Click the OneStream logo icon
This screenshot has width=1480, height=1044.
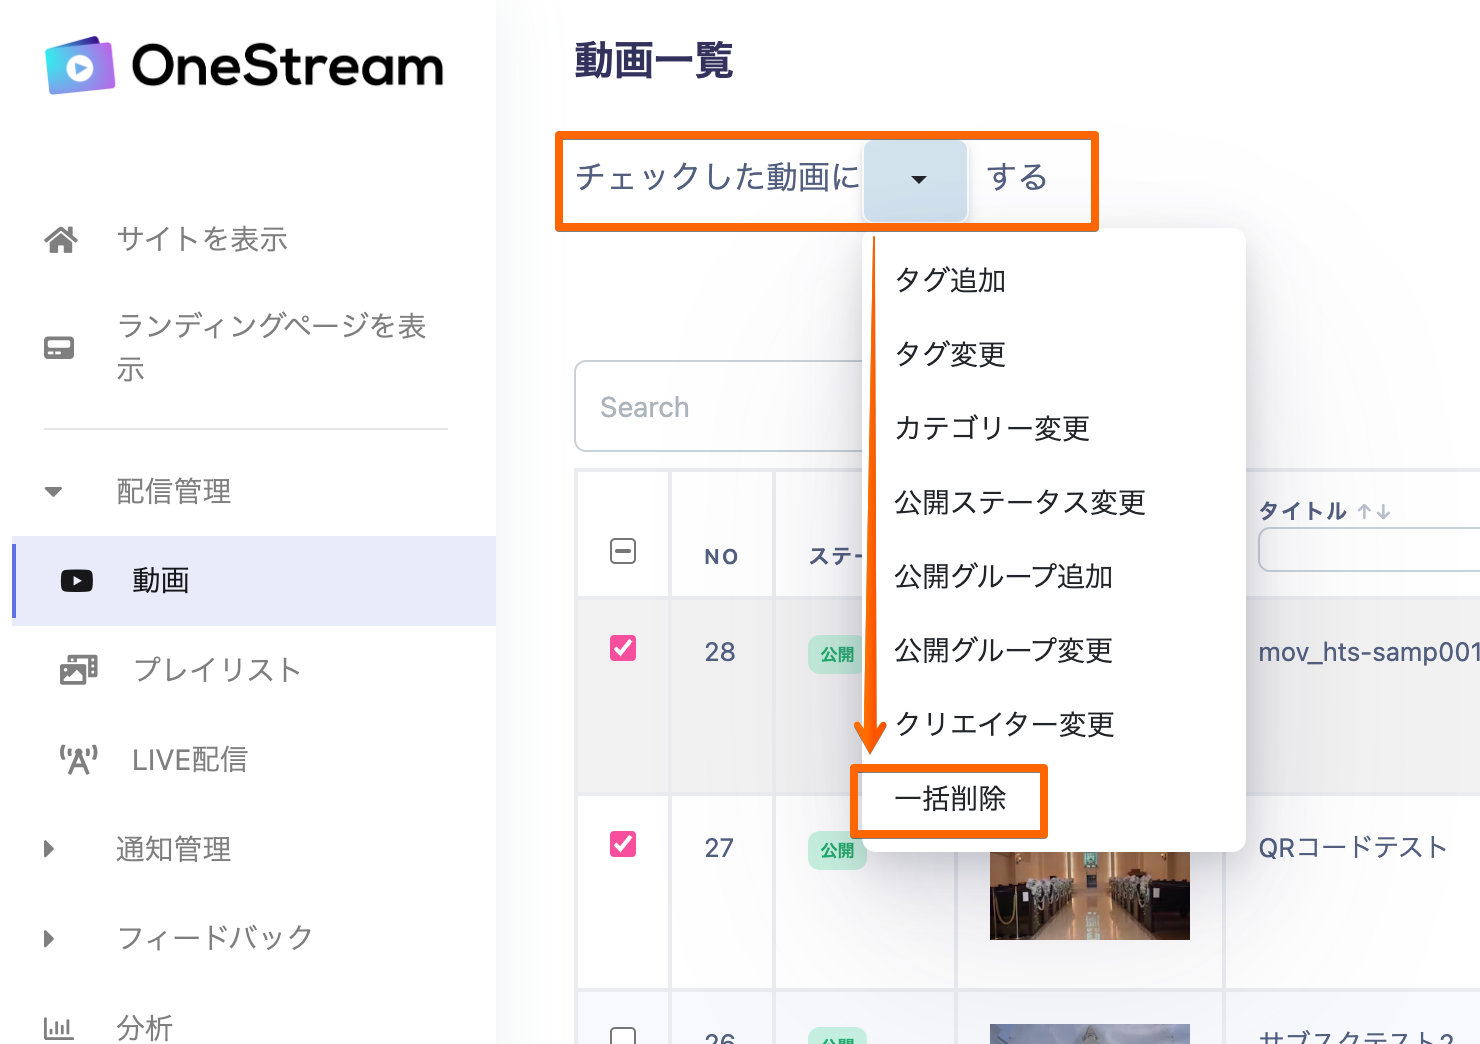pos(80,66)
